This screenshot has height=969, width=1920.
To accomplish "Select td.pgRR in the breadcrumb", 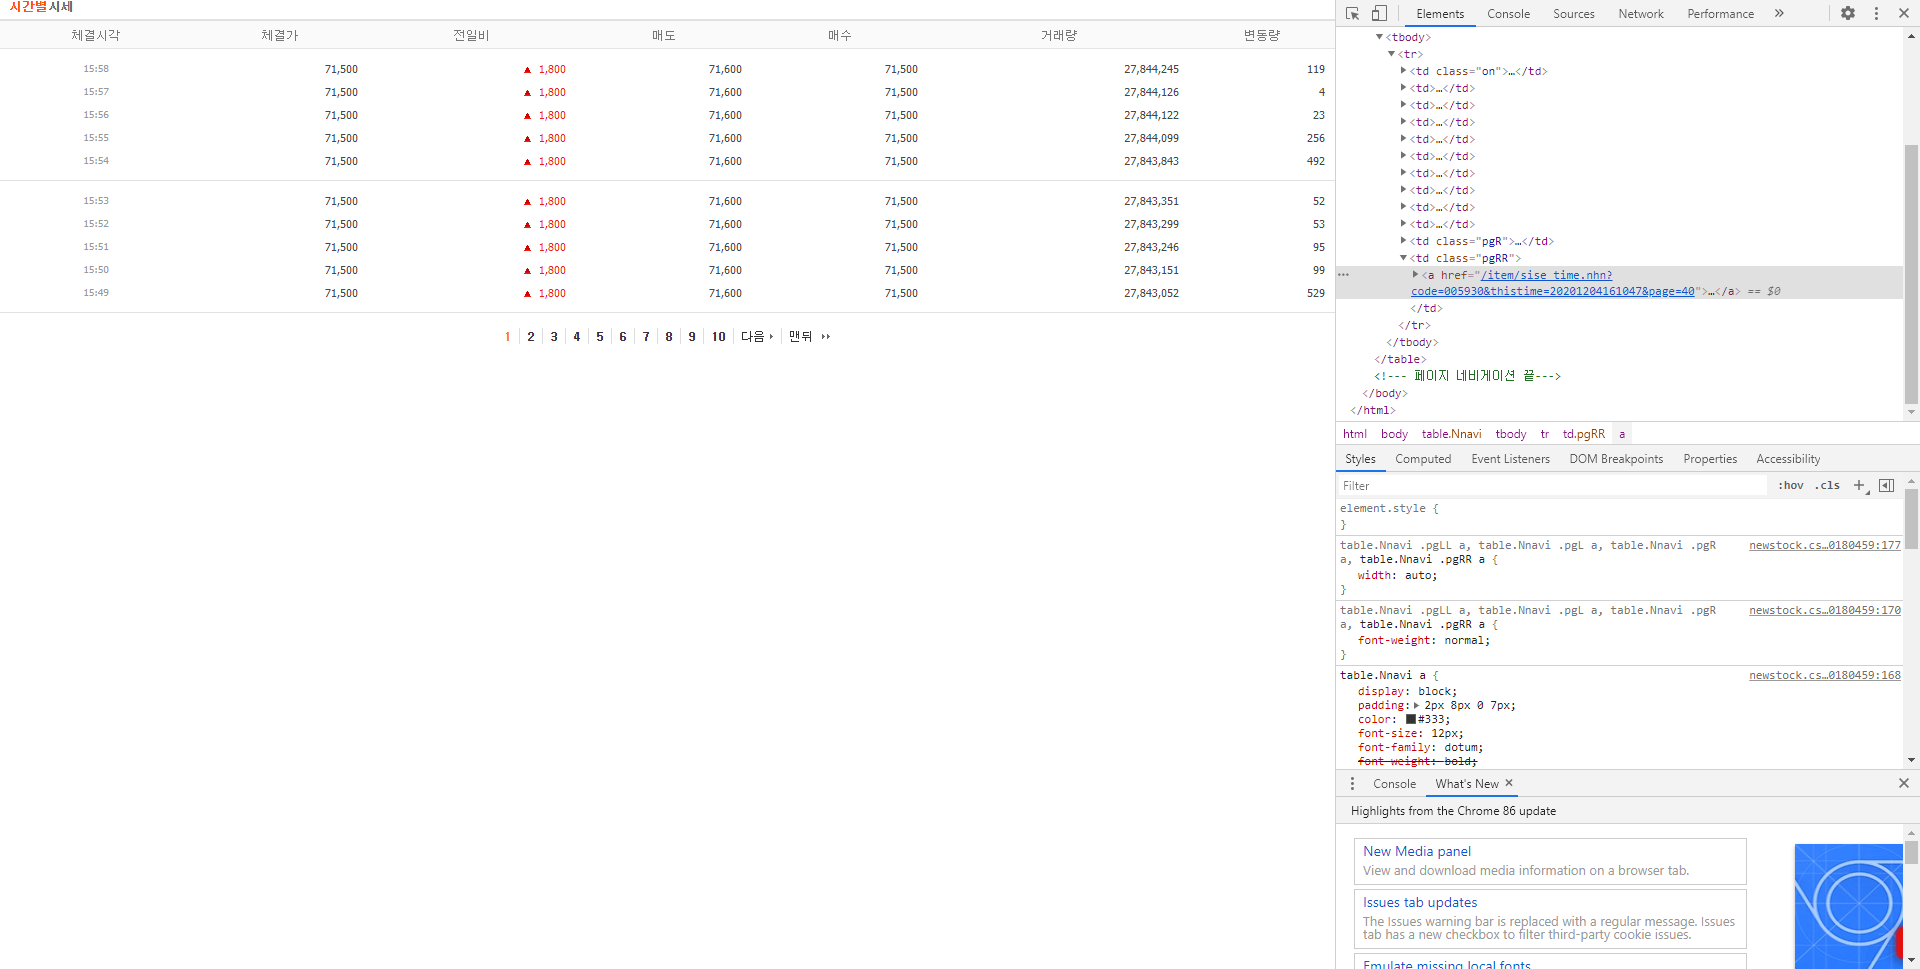I will (1584, 434).
